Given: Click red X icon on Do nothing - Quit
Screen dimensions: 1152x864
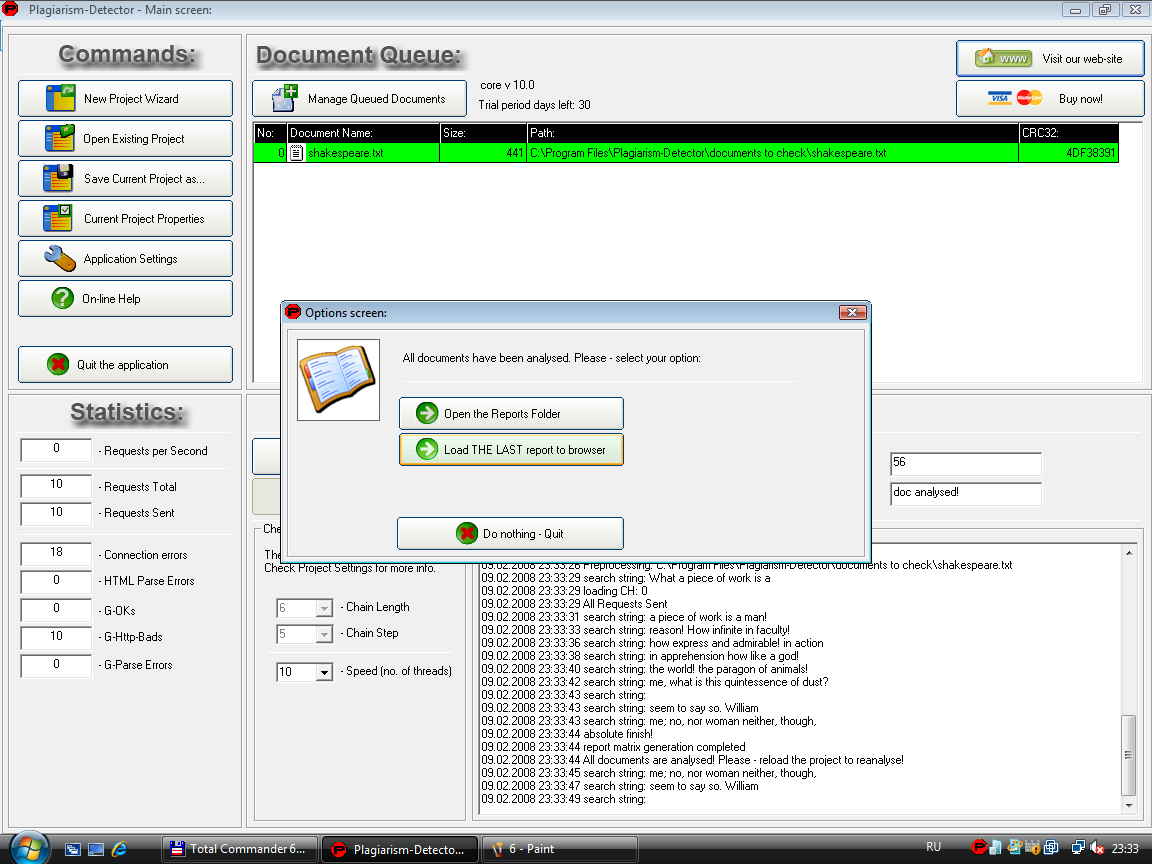Looking at the screenshot, I should (467, 533).
